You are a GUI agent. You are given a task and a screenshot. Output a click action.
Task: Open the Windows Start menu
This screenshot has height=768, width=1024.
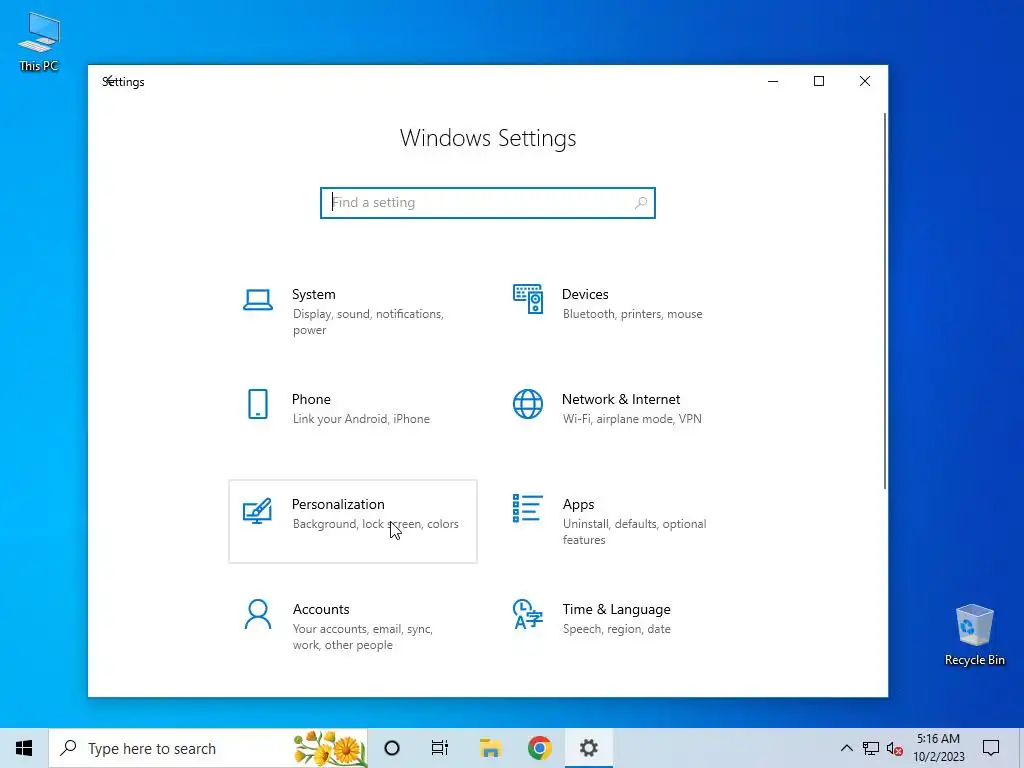tap(24, 748)
